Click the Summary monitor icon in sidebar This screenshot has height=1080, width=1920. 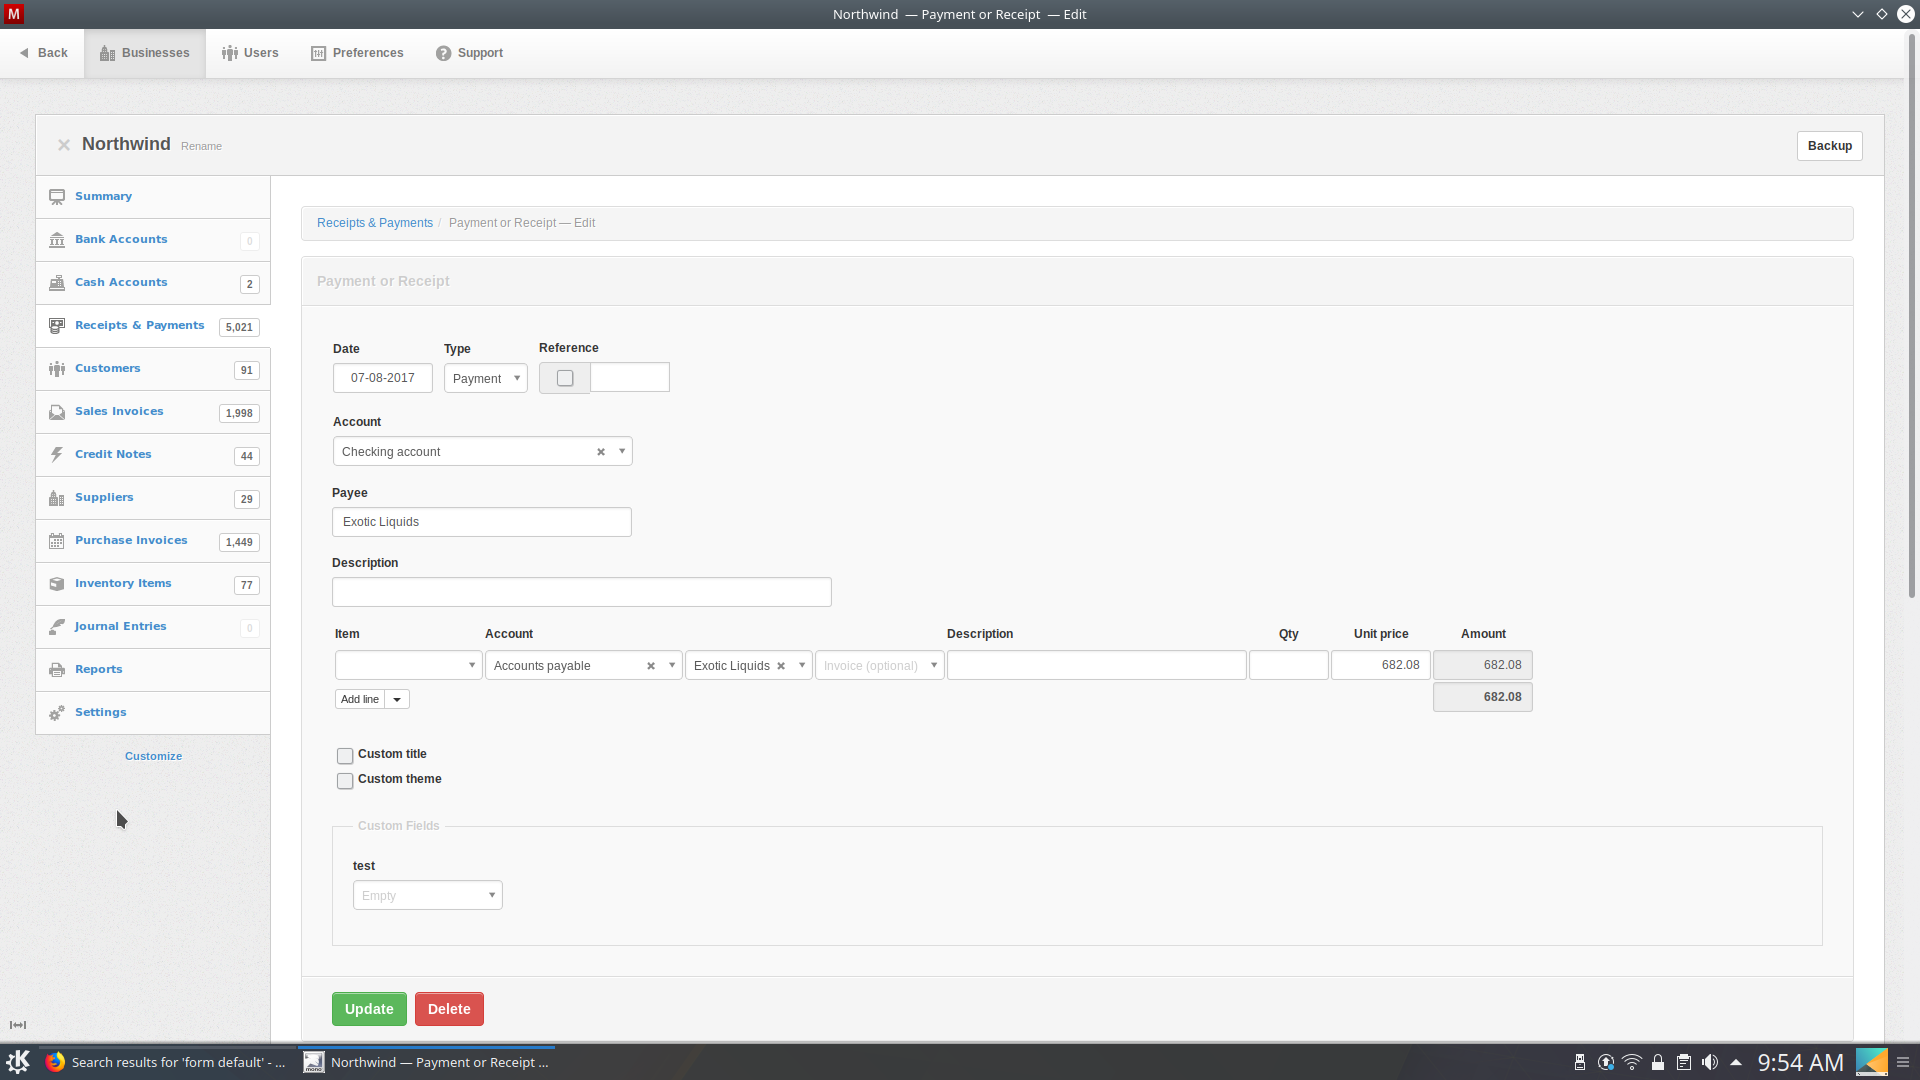57,197
